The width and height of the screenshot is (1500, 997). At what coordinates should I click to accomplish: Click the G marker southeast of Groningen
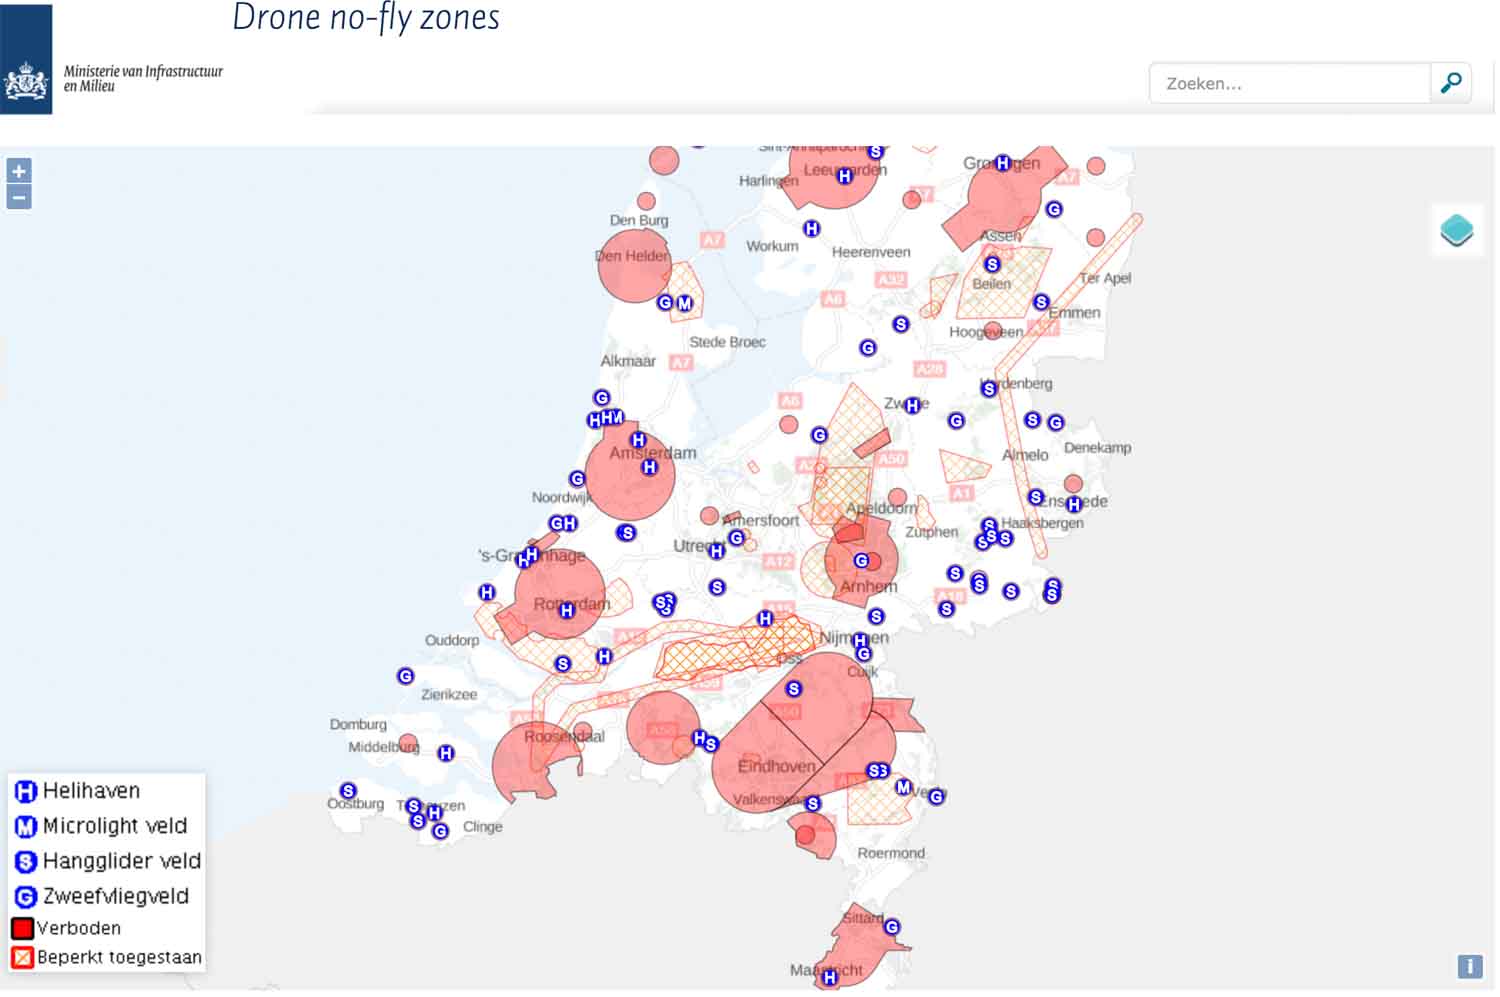[1054, 209]
